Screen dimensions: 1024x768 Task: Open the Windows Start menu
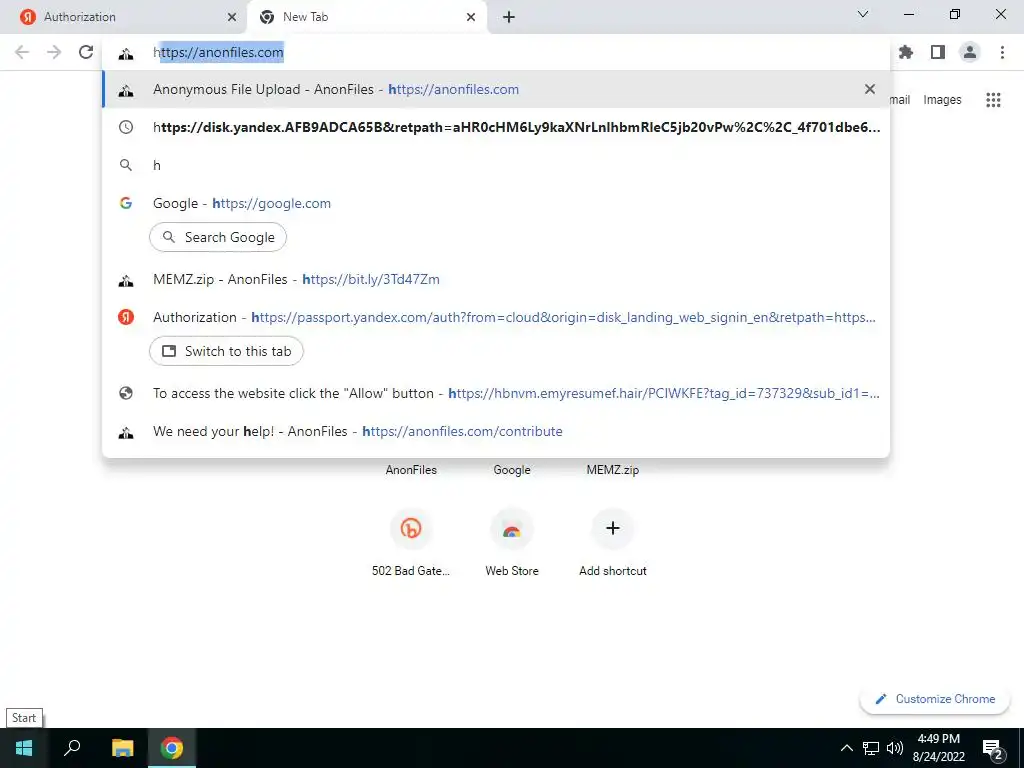pos(24,748)
